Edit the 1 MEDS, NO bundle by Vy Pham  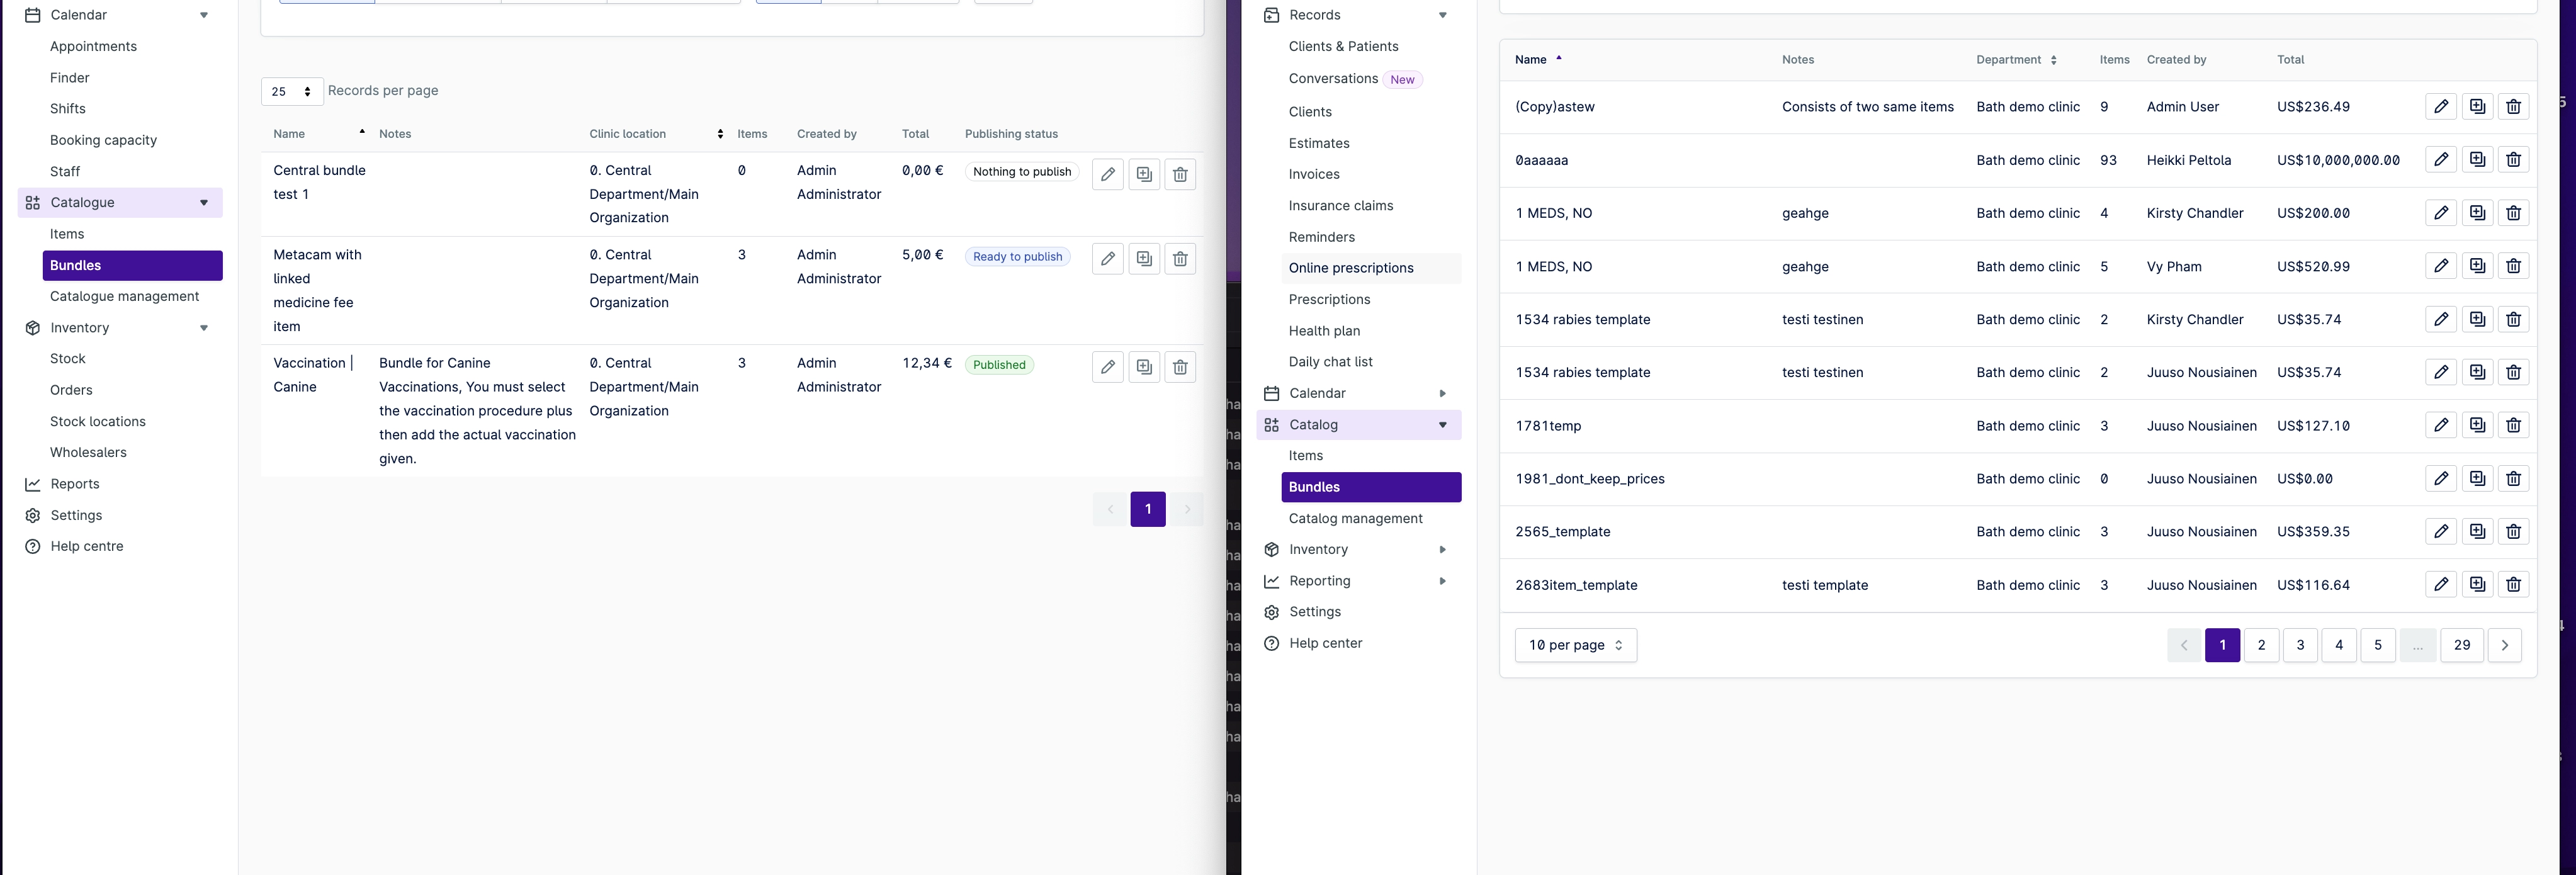(2441, 266)
